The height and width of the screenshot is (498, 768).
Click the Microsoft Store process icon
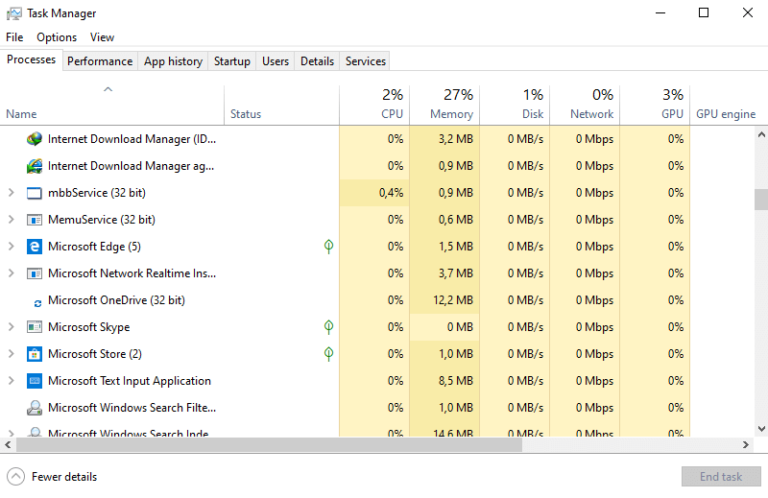[x=34, y=354]
